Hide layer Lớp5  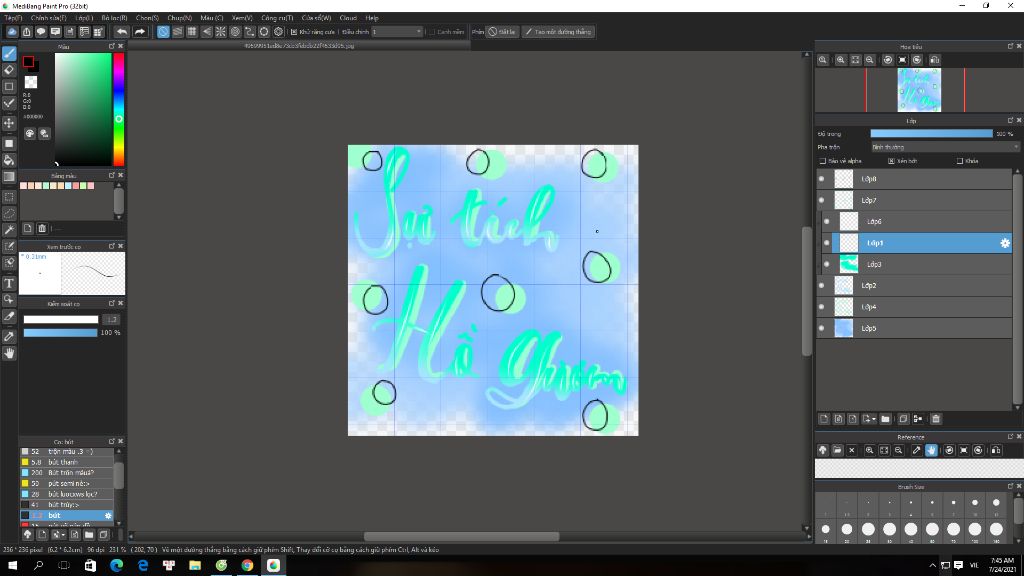point(822,328)
